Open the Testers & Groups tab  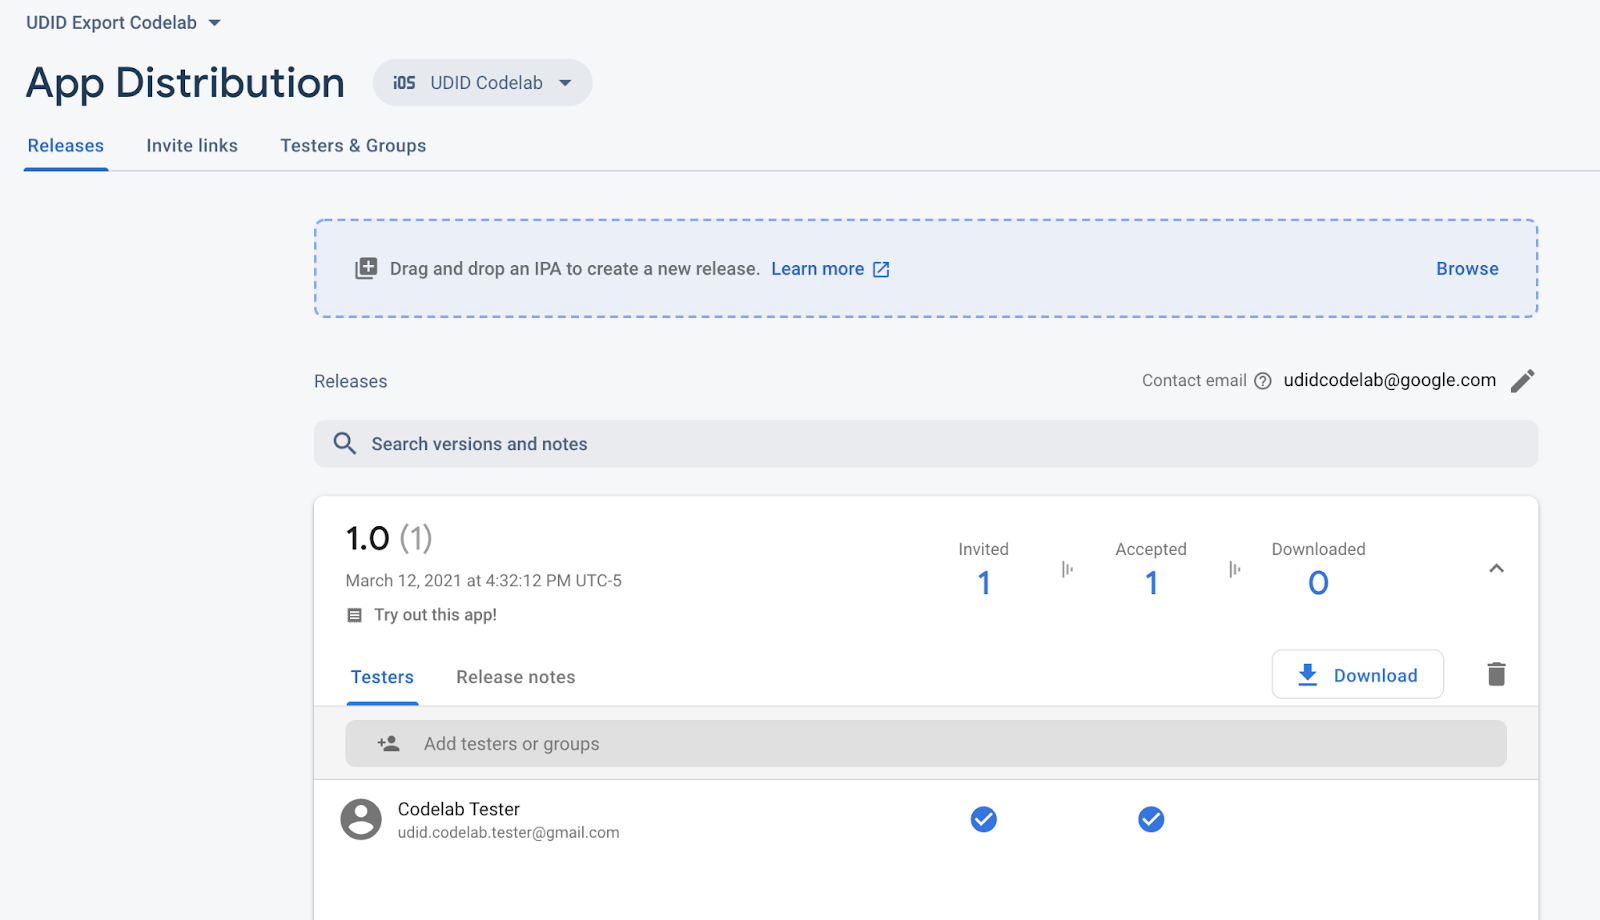(353, 146)
